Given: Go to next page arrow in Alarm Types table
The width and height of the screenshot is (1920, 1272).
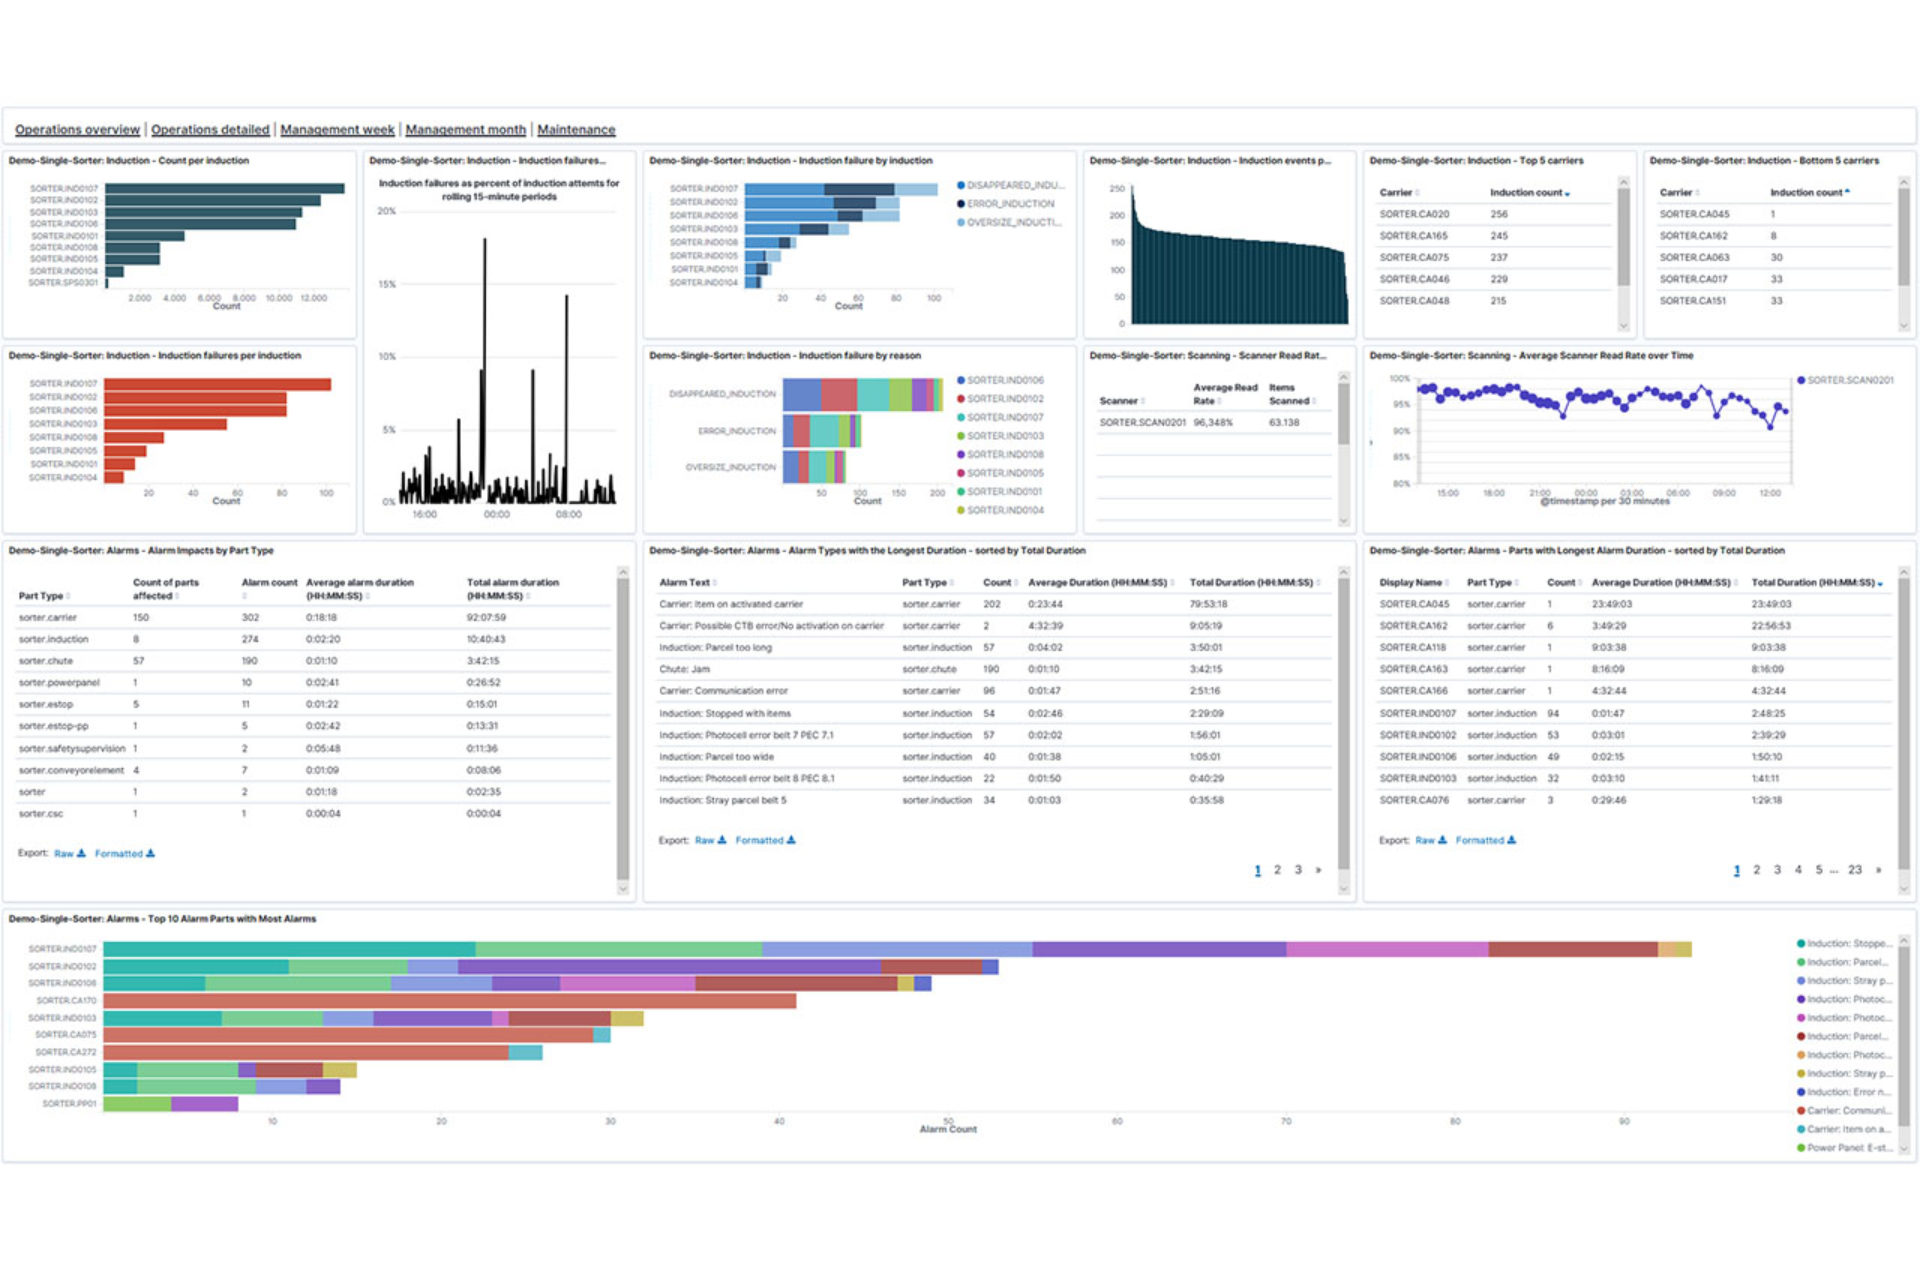Looking at the screenshot, I should pos(1318,870).
